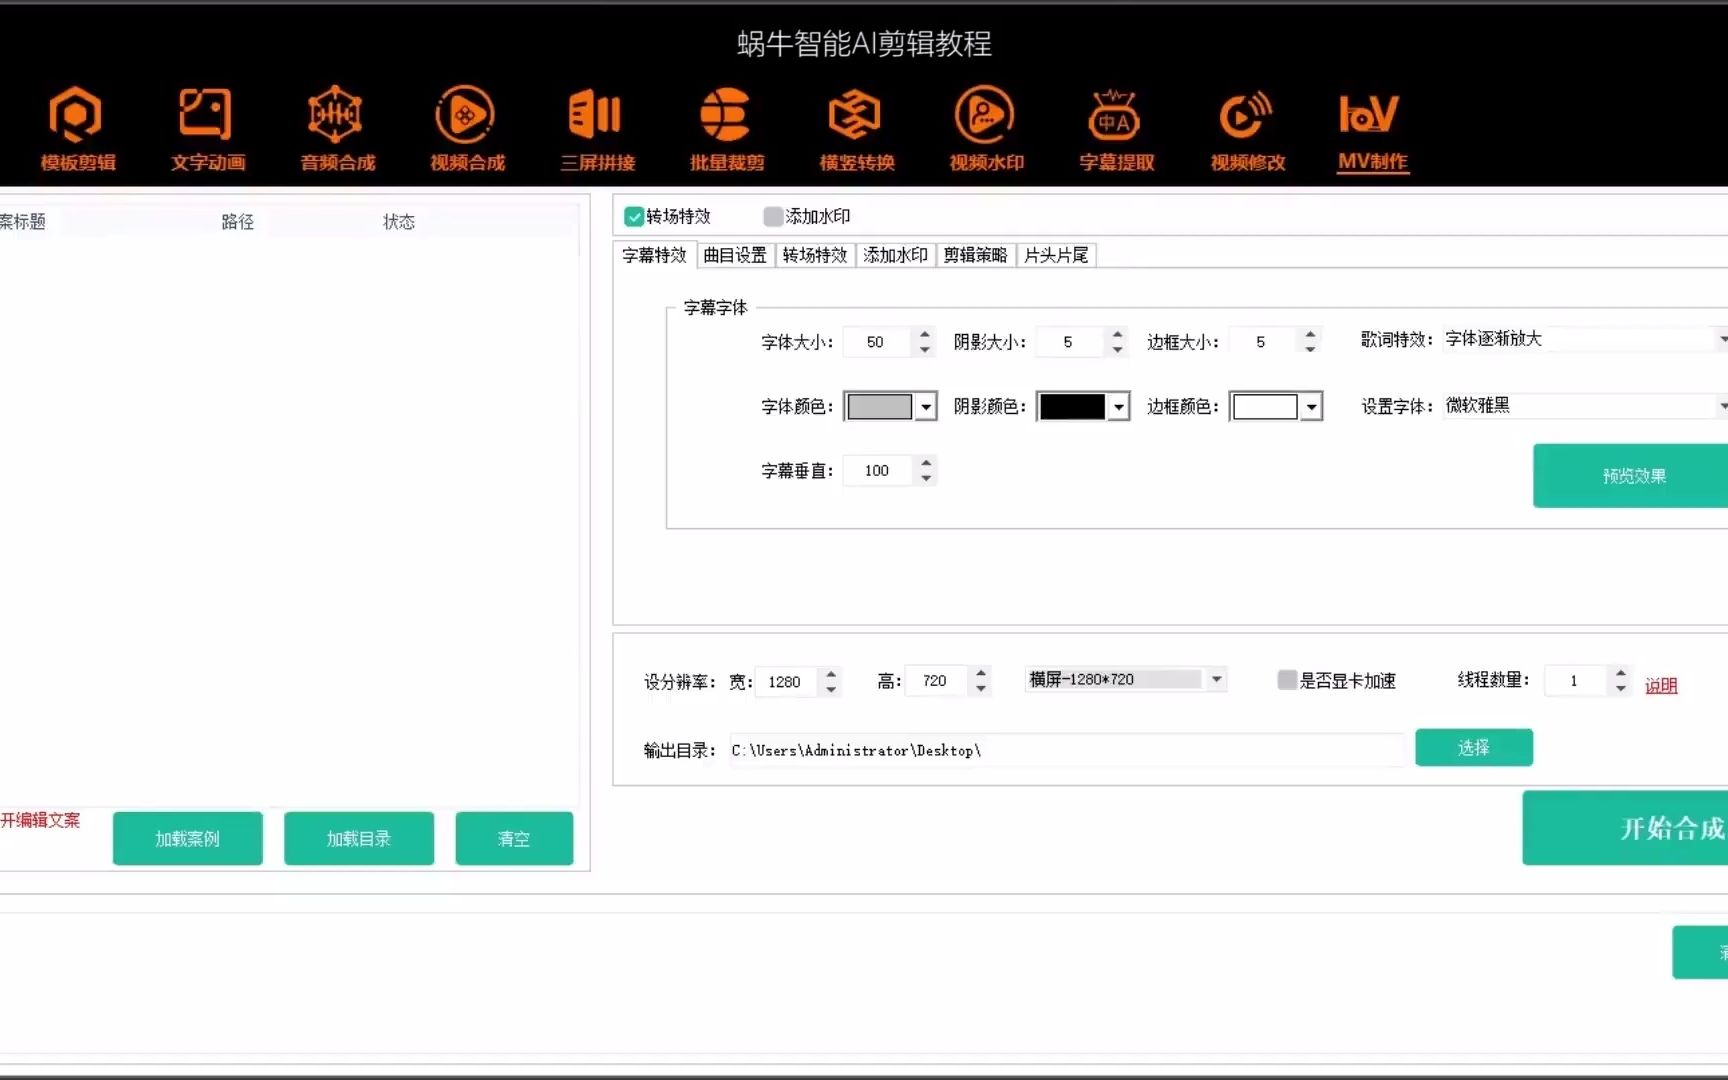Switch to the 添加水印 tab
Image resolution: width=1728 pixels, height=1080 pixels.
click(895, 255)
